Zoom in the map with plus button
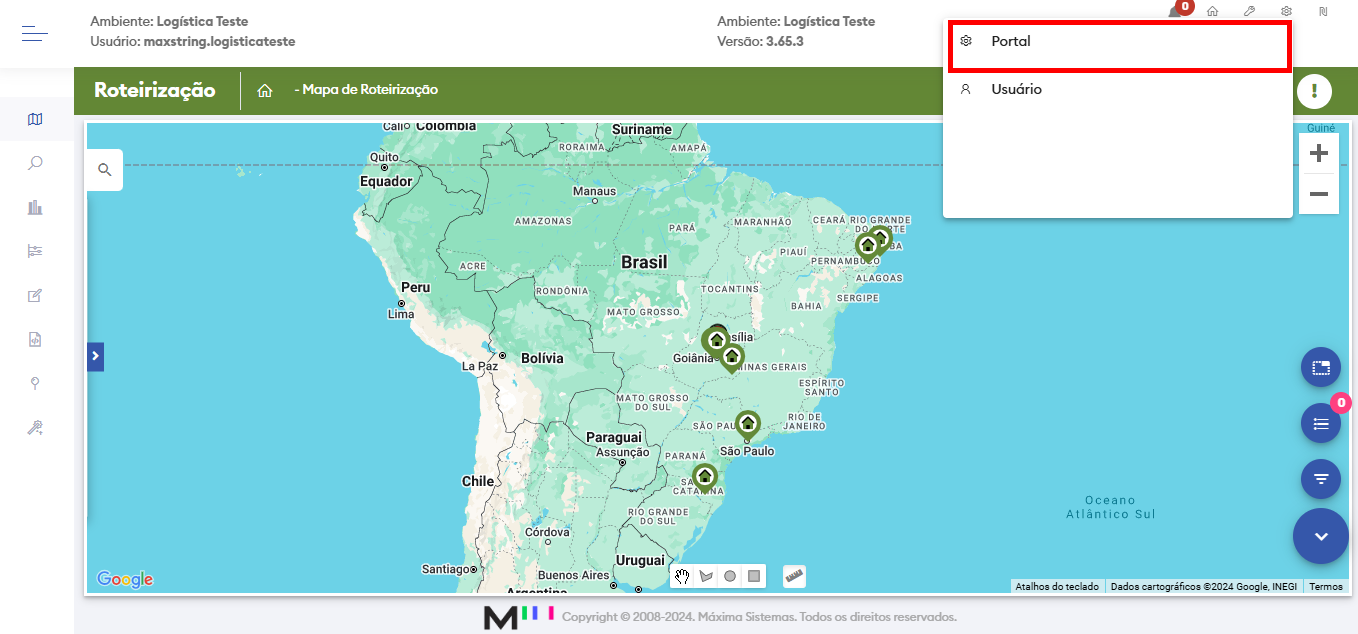 tap(1319, 153)
